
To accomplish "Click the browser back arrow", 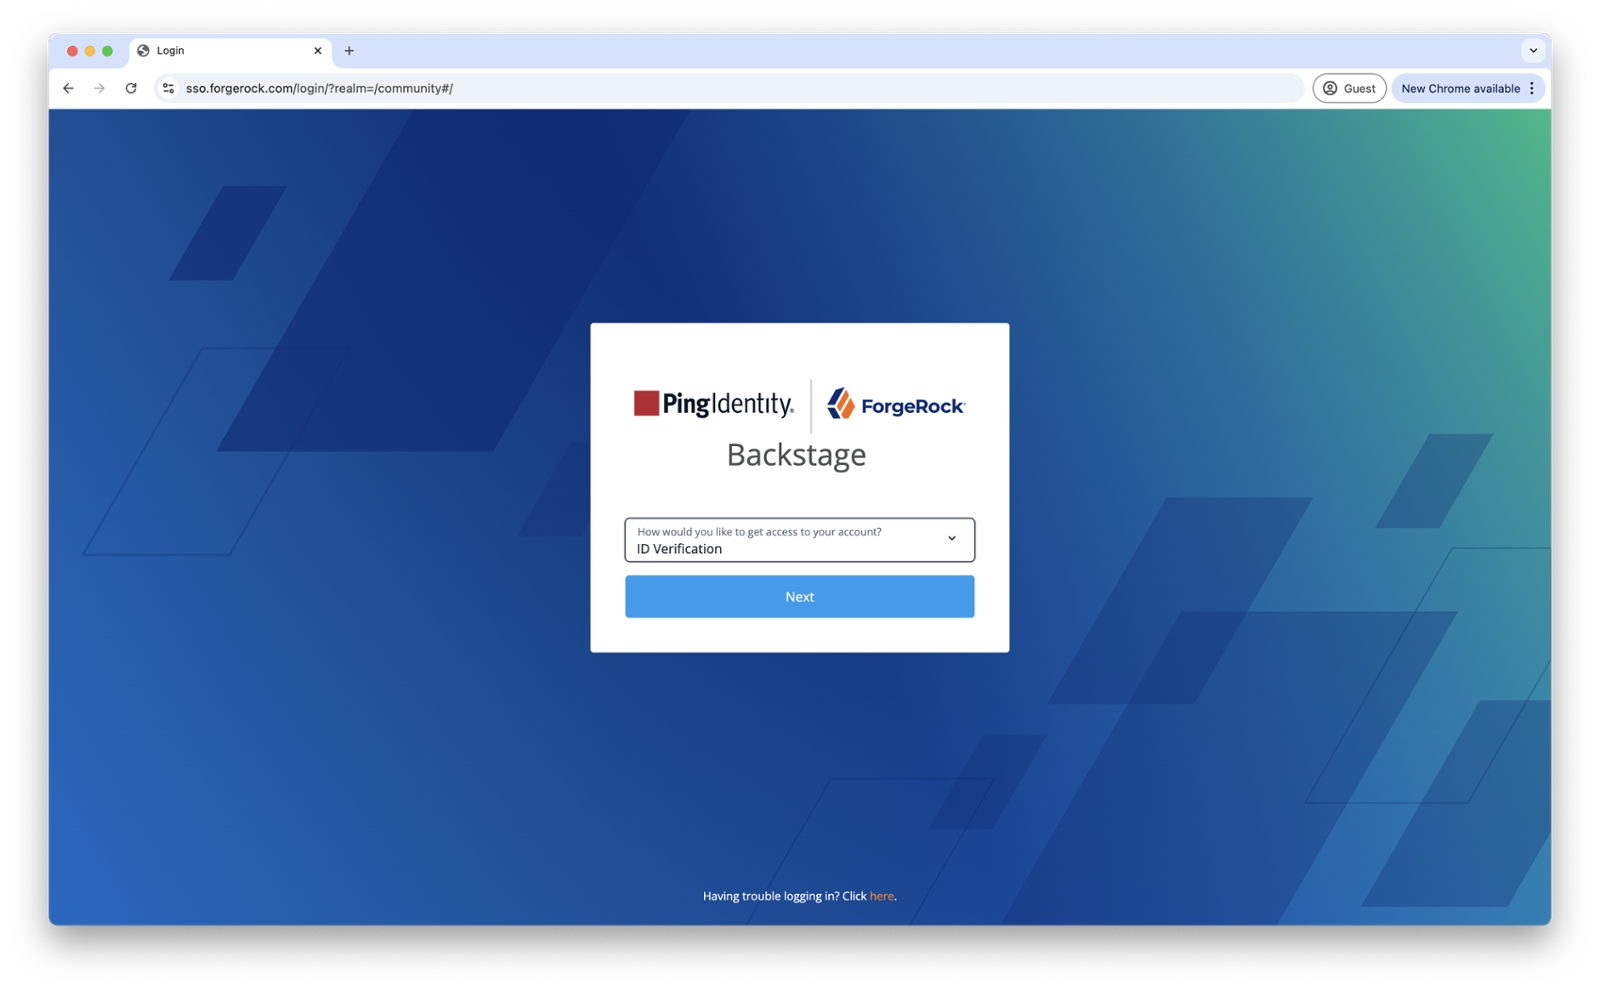I will pyautogui.click(x=68, y=88).
